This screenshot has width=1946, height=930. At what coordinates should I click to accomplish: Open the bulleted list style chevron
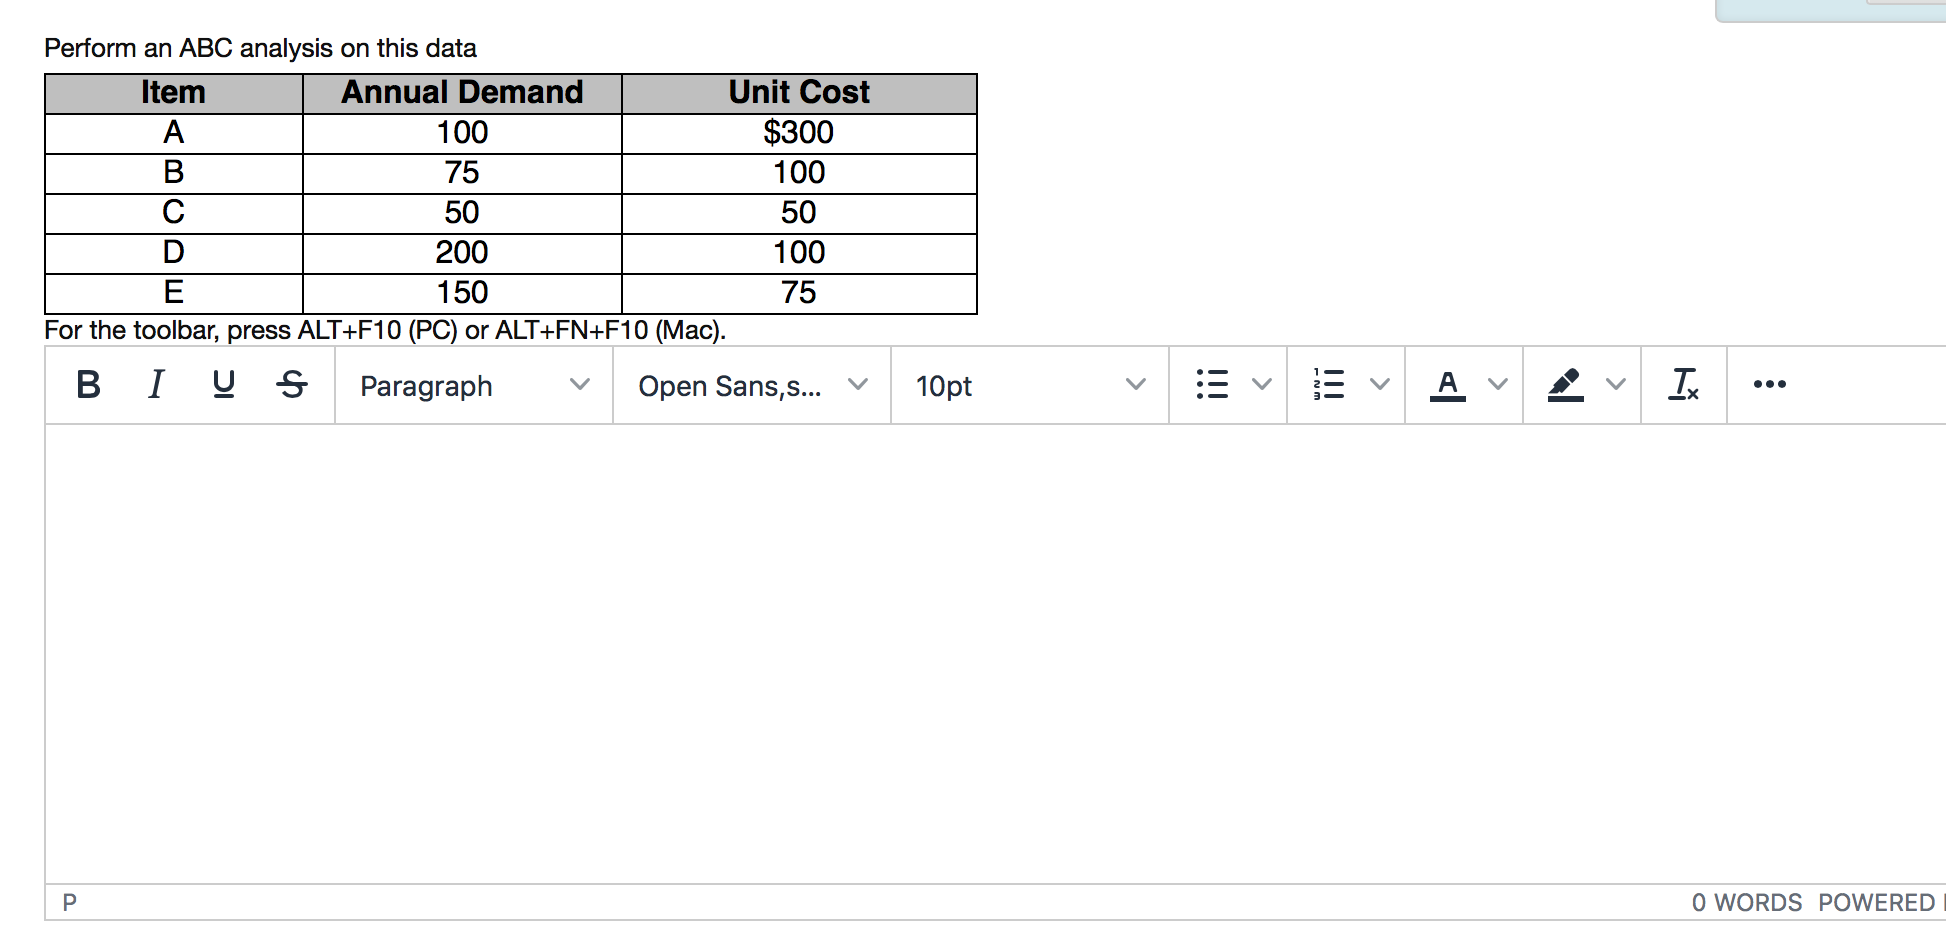1260,384
